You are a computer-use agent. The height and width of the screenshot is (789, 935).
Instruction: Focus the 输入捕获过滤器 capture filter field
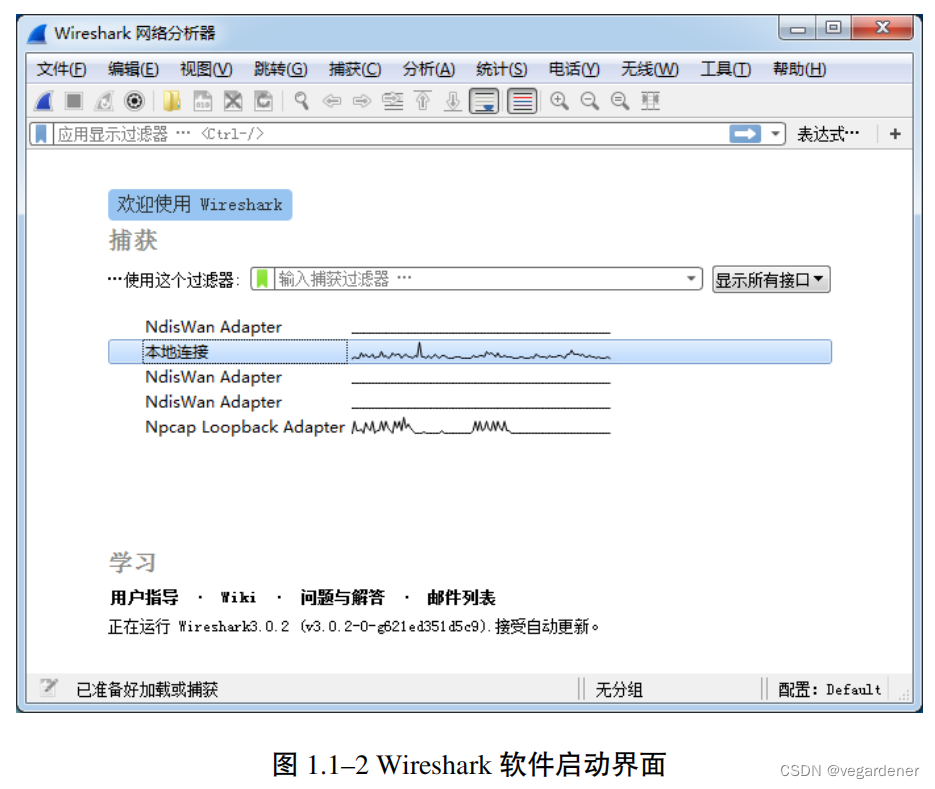pos(477,279)
